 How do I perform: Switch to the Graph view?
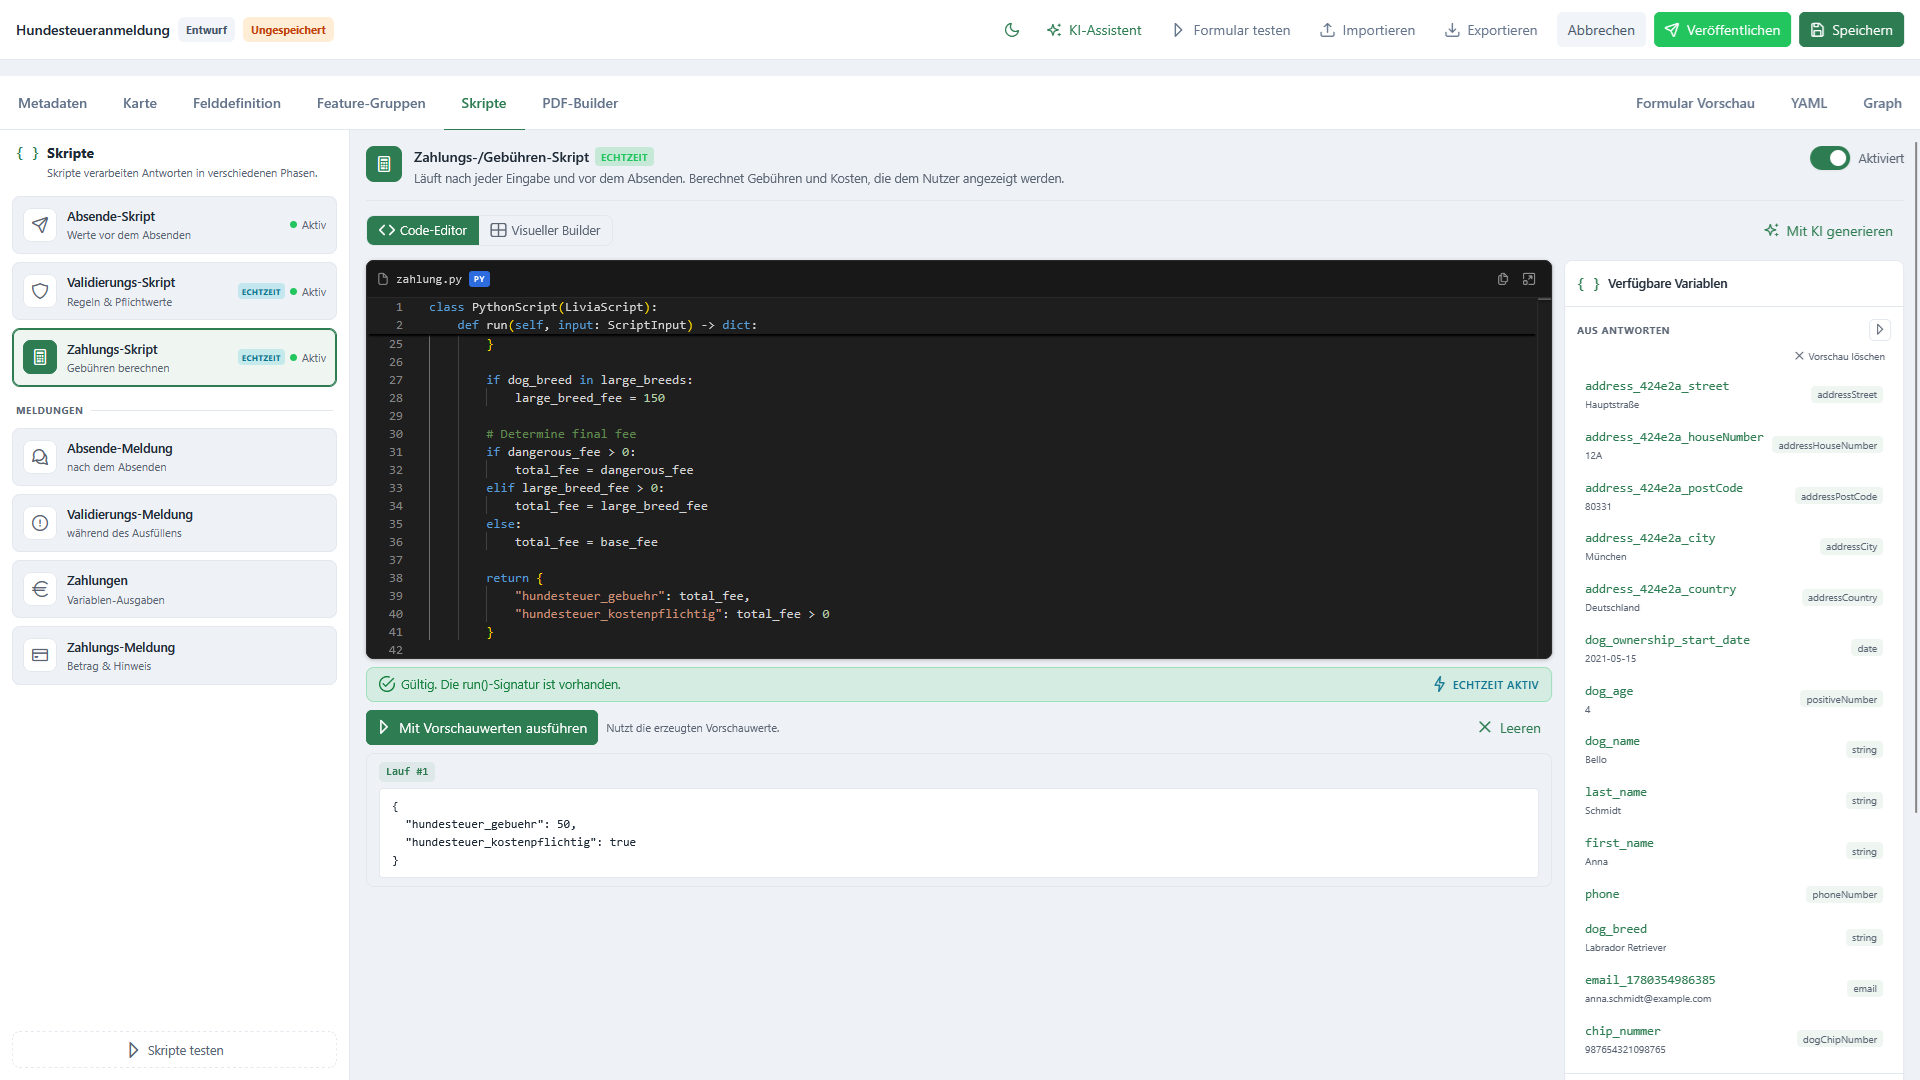(x=1882, y=103)
